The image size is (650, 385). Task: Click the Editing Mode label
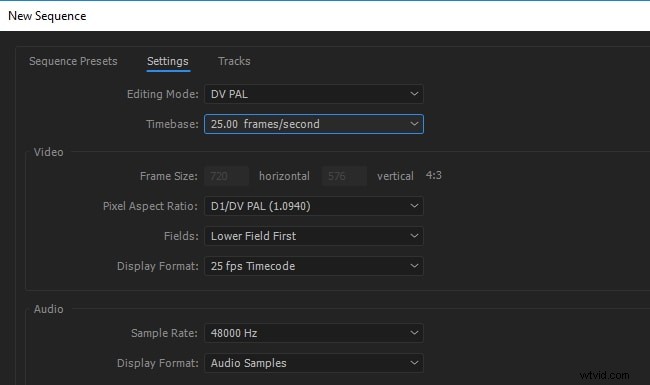(162, 94)
